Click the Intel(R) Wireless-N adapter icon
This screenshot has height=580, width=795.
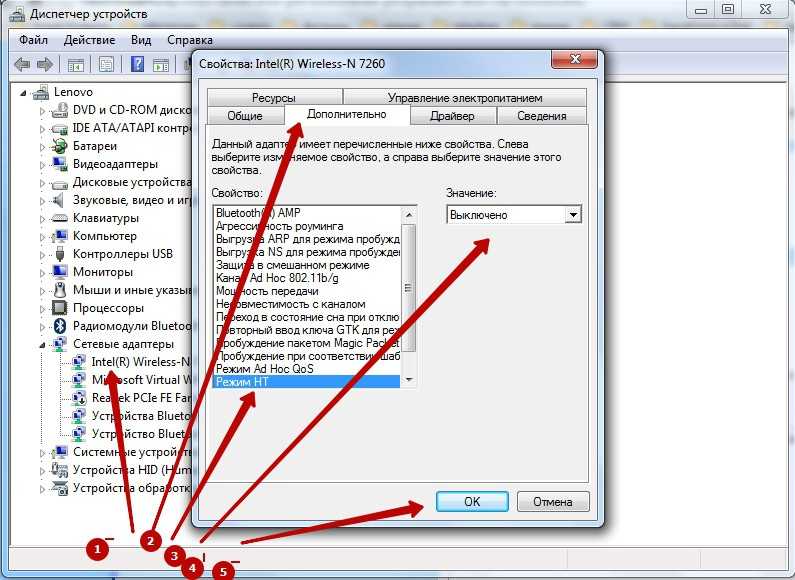(79, 362)
